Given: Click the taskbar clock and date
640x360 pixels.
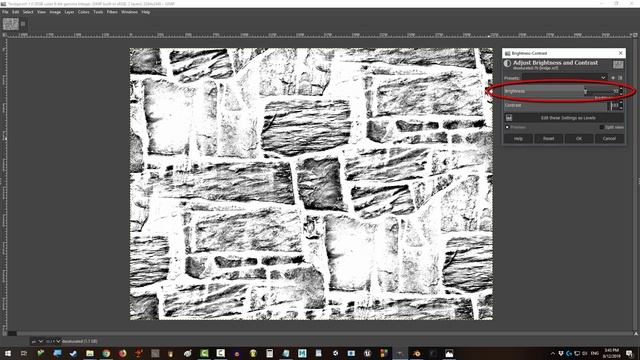Looking at the screenshot, I should click(611, 353).
